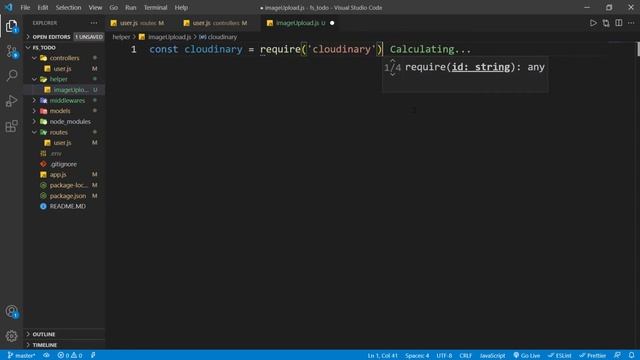
Task: Change indentation via Spaces: 4
Action: click(417, 356)
